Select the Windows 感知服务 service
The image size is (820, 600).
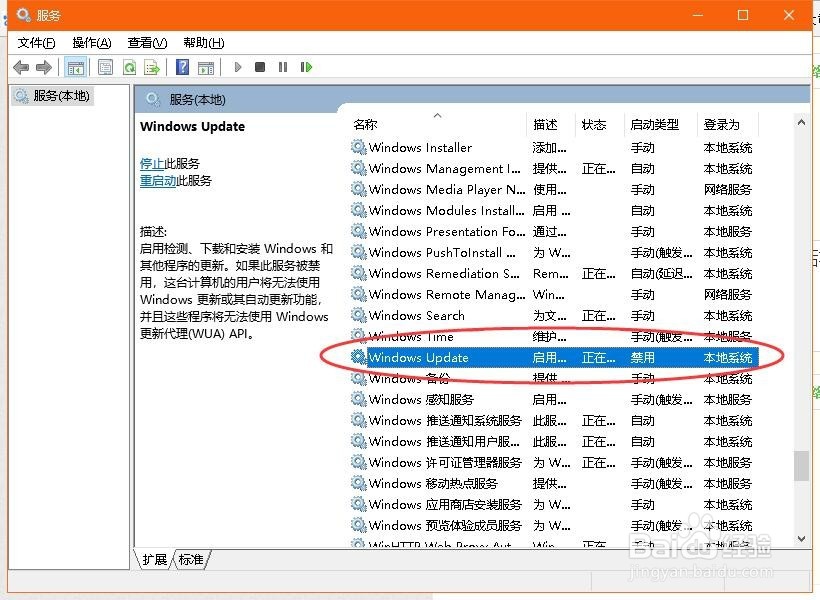553,399
